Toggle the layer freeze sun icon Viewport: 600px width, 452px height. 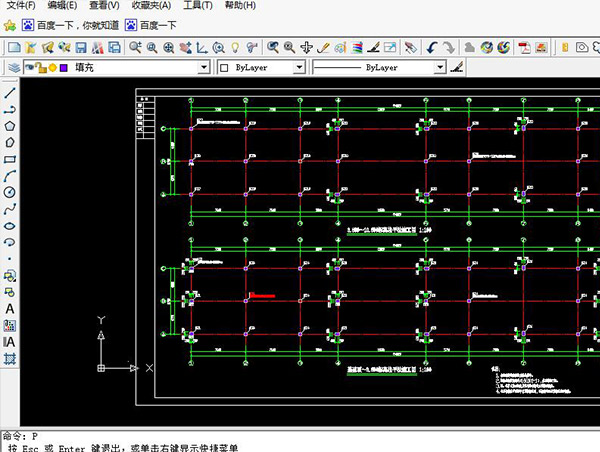(52, 67)
